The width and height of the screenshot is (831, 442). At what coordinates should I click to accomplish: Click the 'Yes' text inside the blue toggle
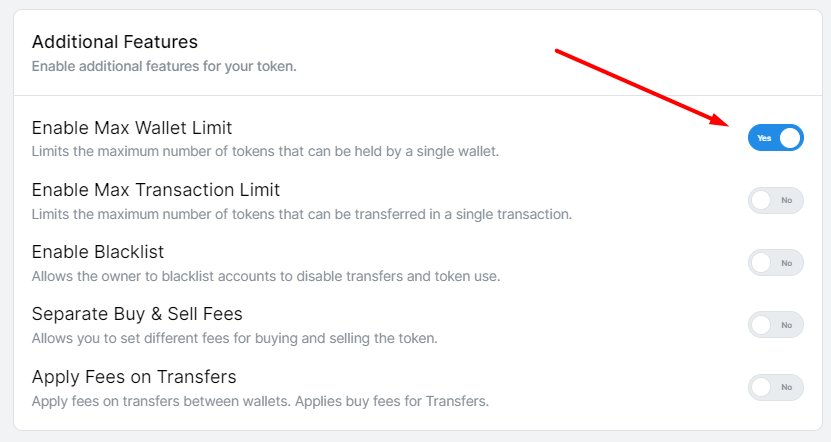(764, 138)
